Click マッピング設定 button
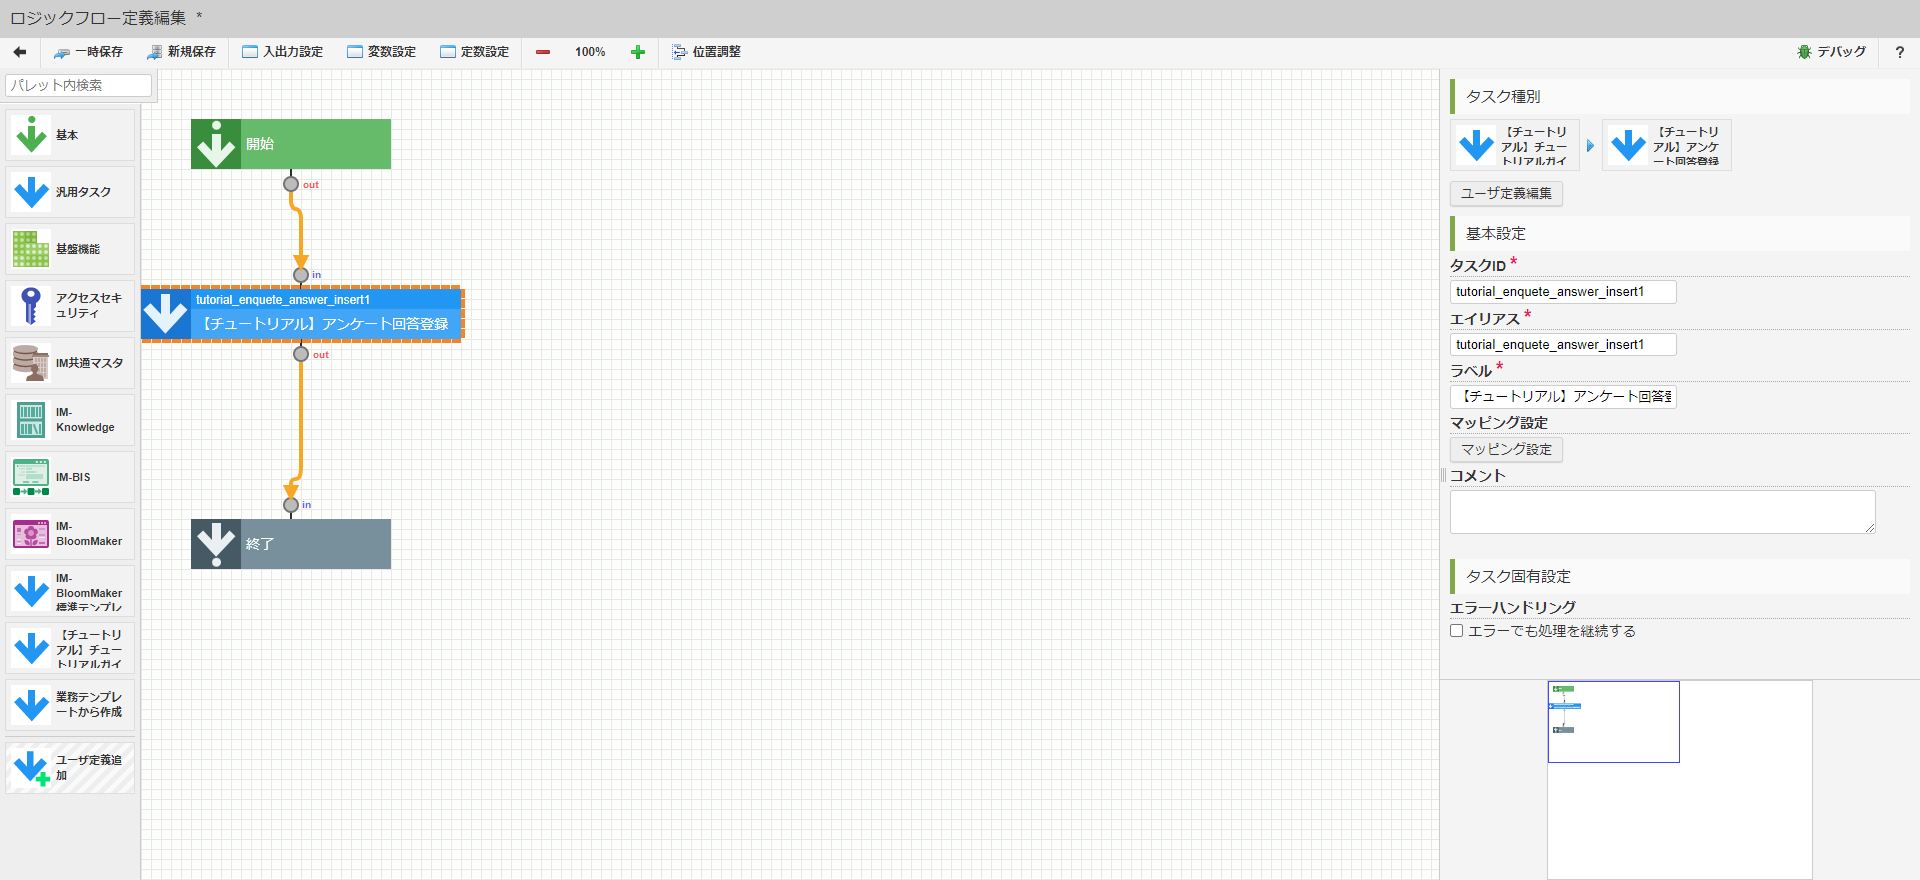 pyautogui.click(x=1506, y=450)
